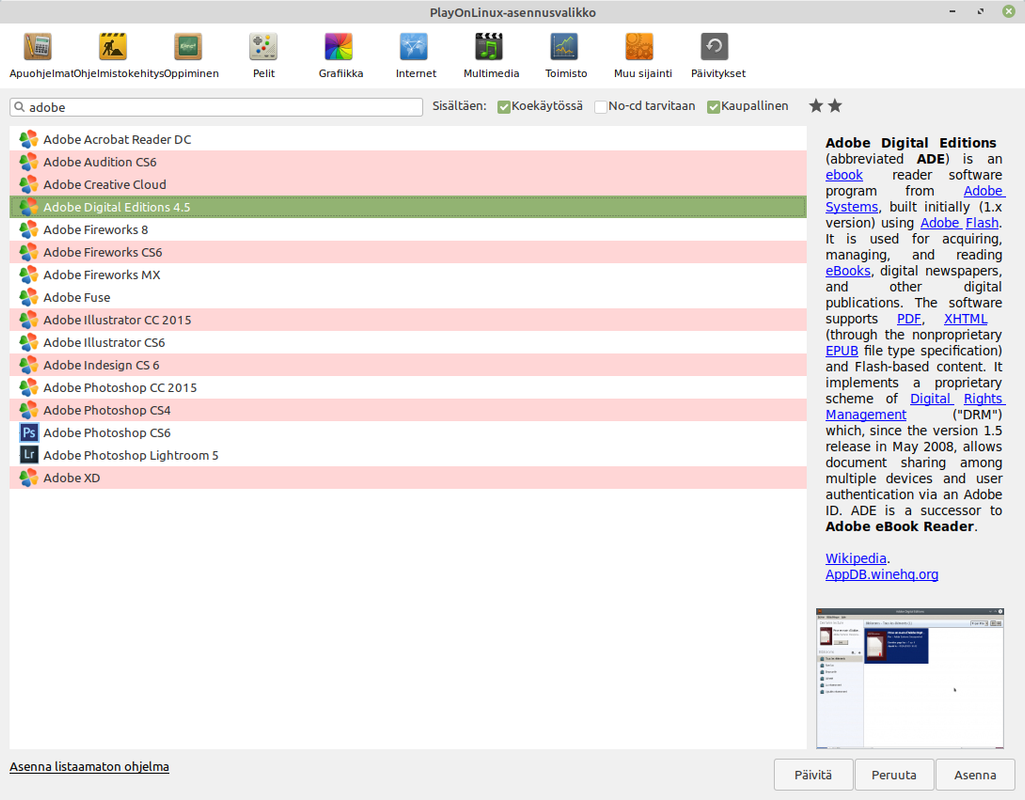Select Adobe Digital Editions 4.5 entry
The width and height of the screenshot is (1025, 800).
tap(408, 207)
